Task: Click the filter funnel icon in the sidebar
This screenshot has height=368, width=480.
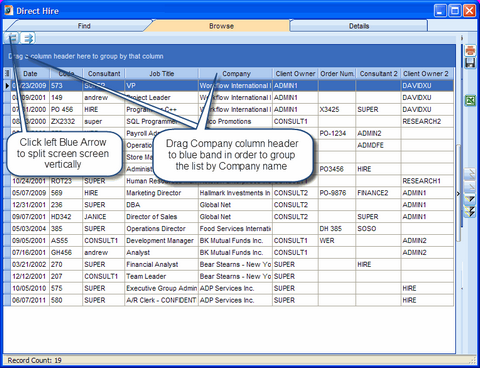Action: click(x=470, y=199)
